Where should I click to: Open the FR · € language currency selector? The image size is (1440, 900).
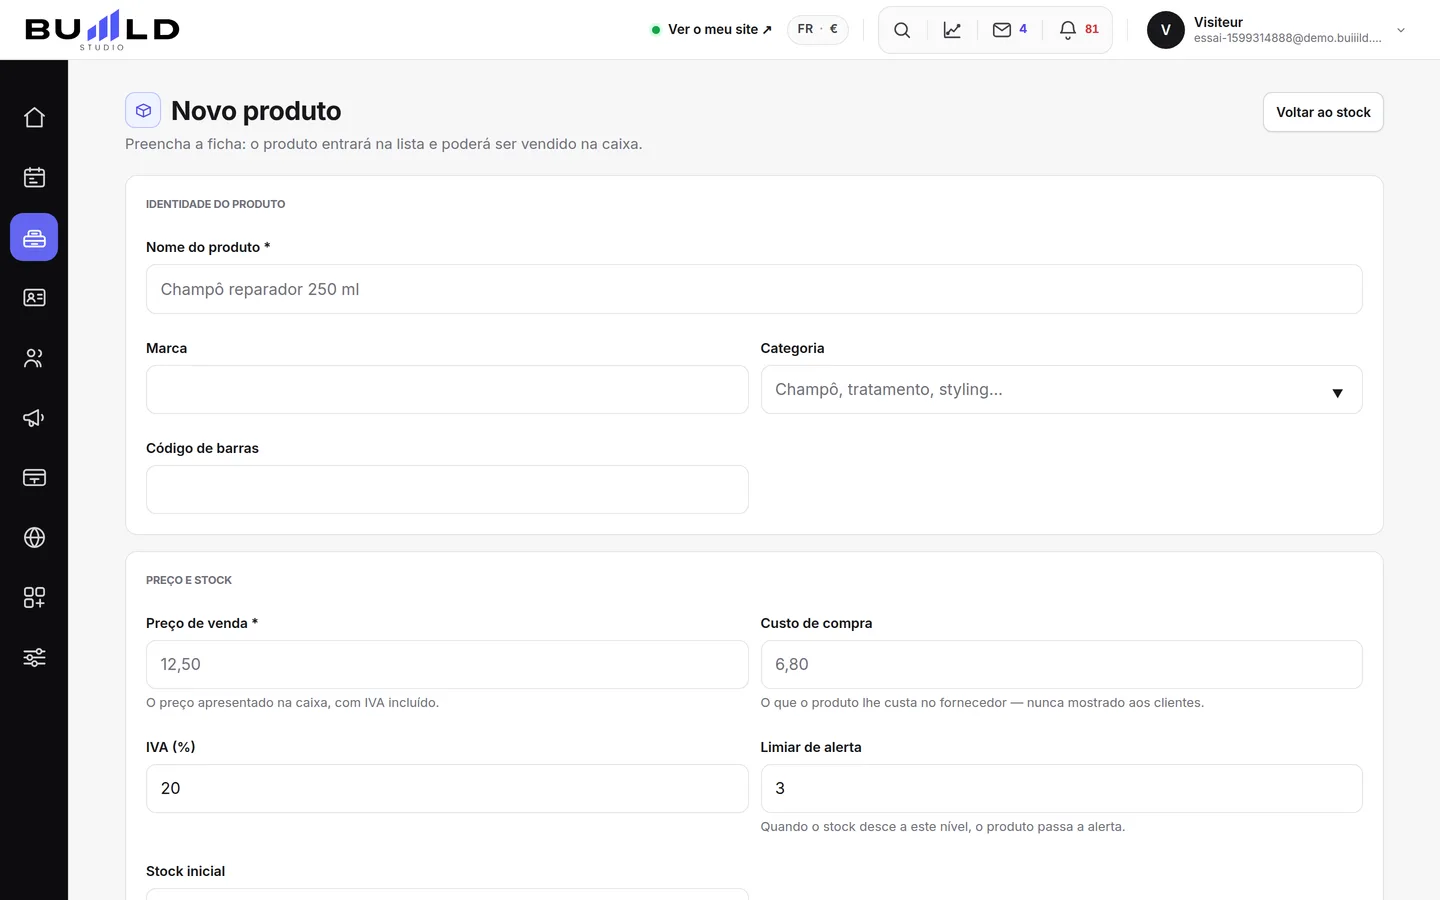[x=818, y=30]
